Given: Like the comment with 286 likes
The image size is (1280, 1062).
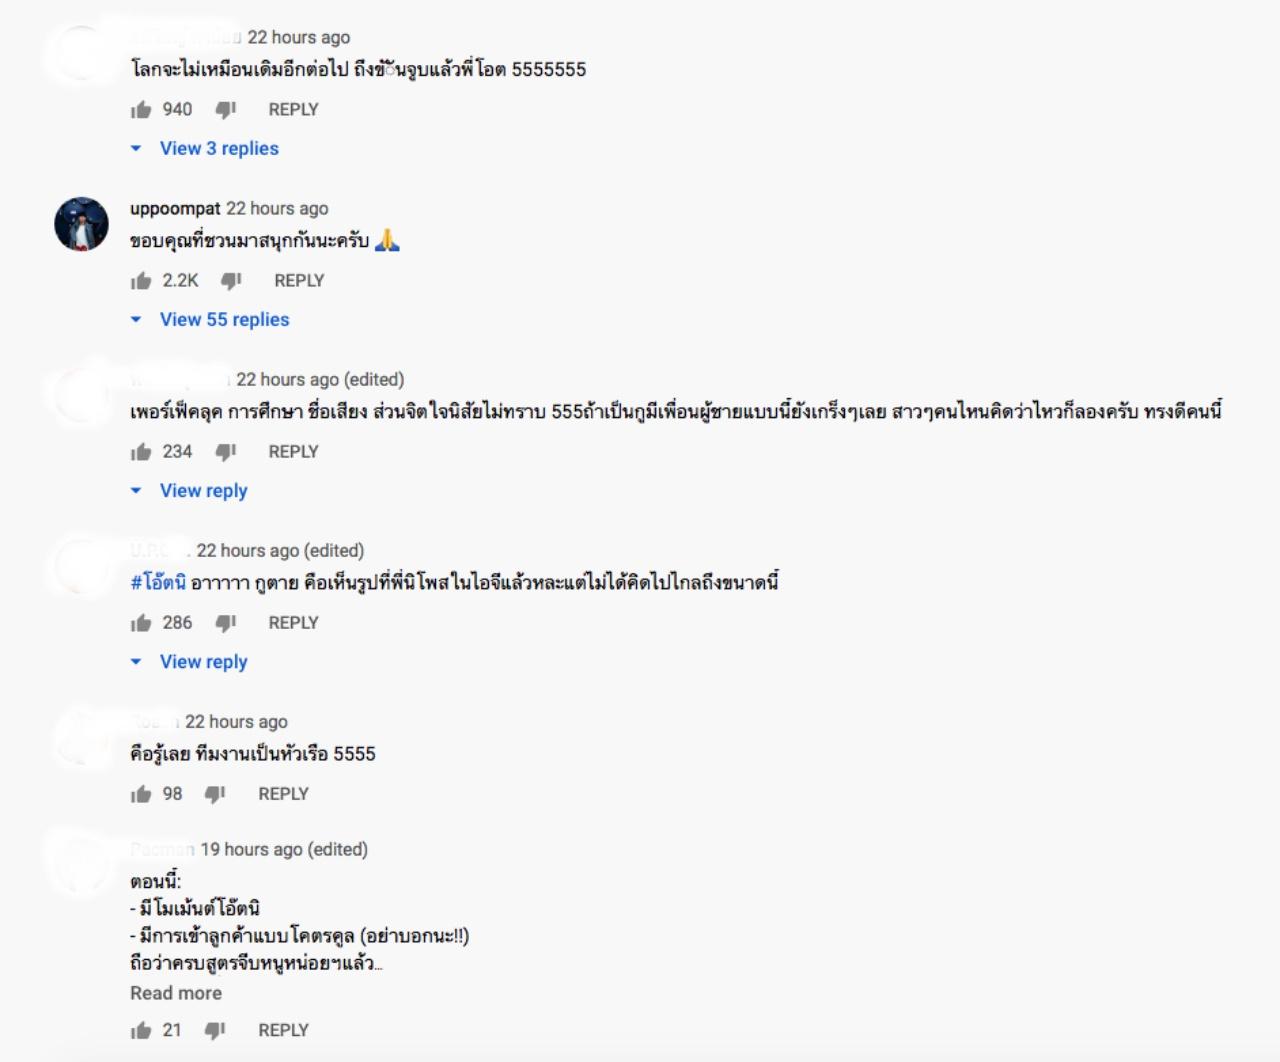Looking at the screenshot, I should point(141,623).
